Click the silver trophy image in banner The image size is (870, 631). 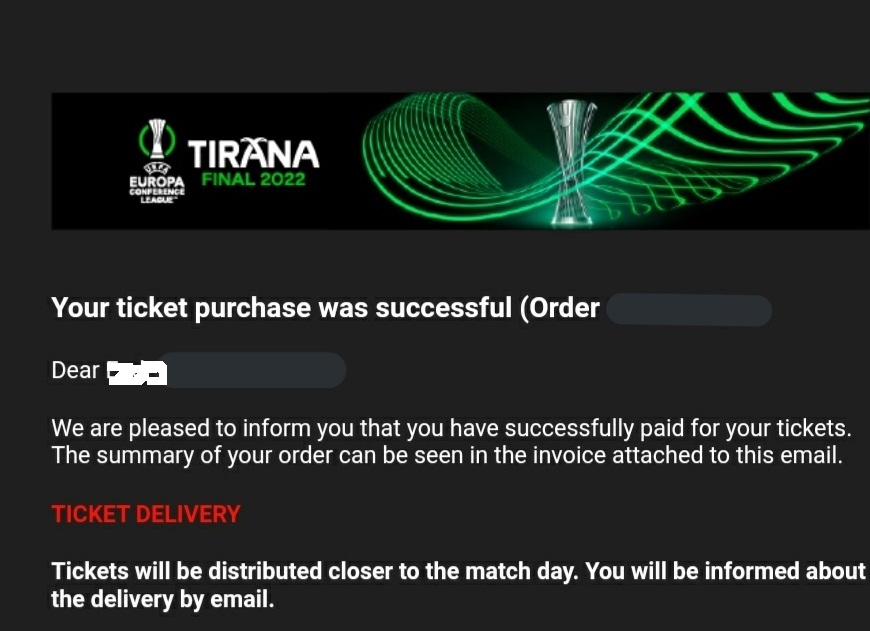(571, 160)
